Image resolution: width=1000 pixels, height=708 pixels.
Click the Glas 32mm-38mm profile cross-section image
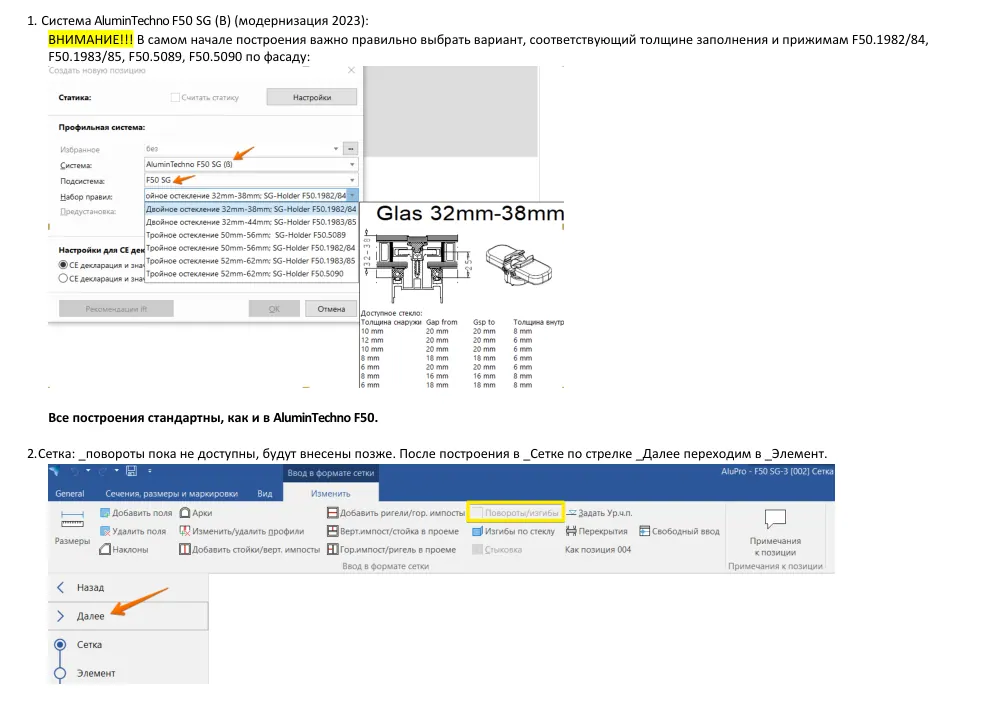(420, 266)
